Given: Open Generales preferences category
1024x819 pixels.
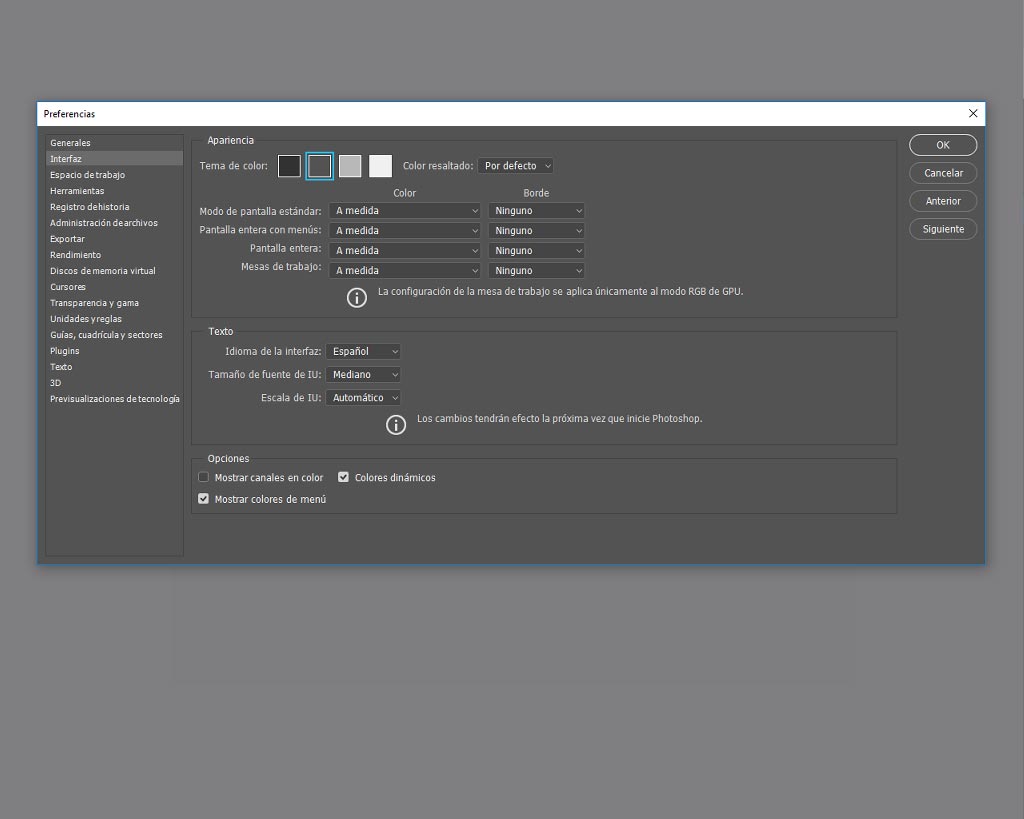Looking at the screenshot, I should coord(114,143).
